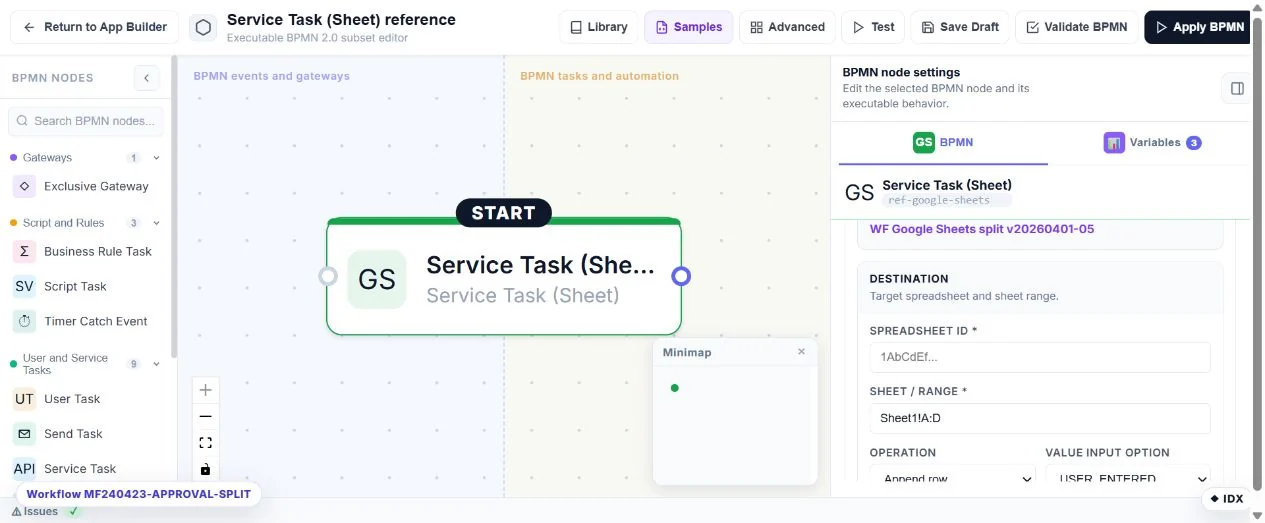This screenshot has width=1265, height=523.
Task: Click the User Task UT icon
Action: click(25, 399)
